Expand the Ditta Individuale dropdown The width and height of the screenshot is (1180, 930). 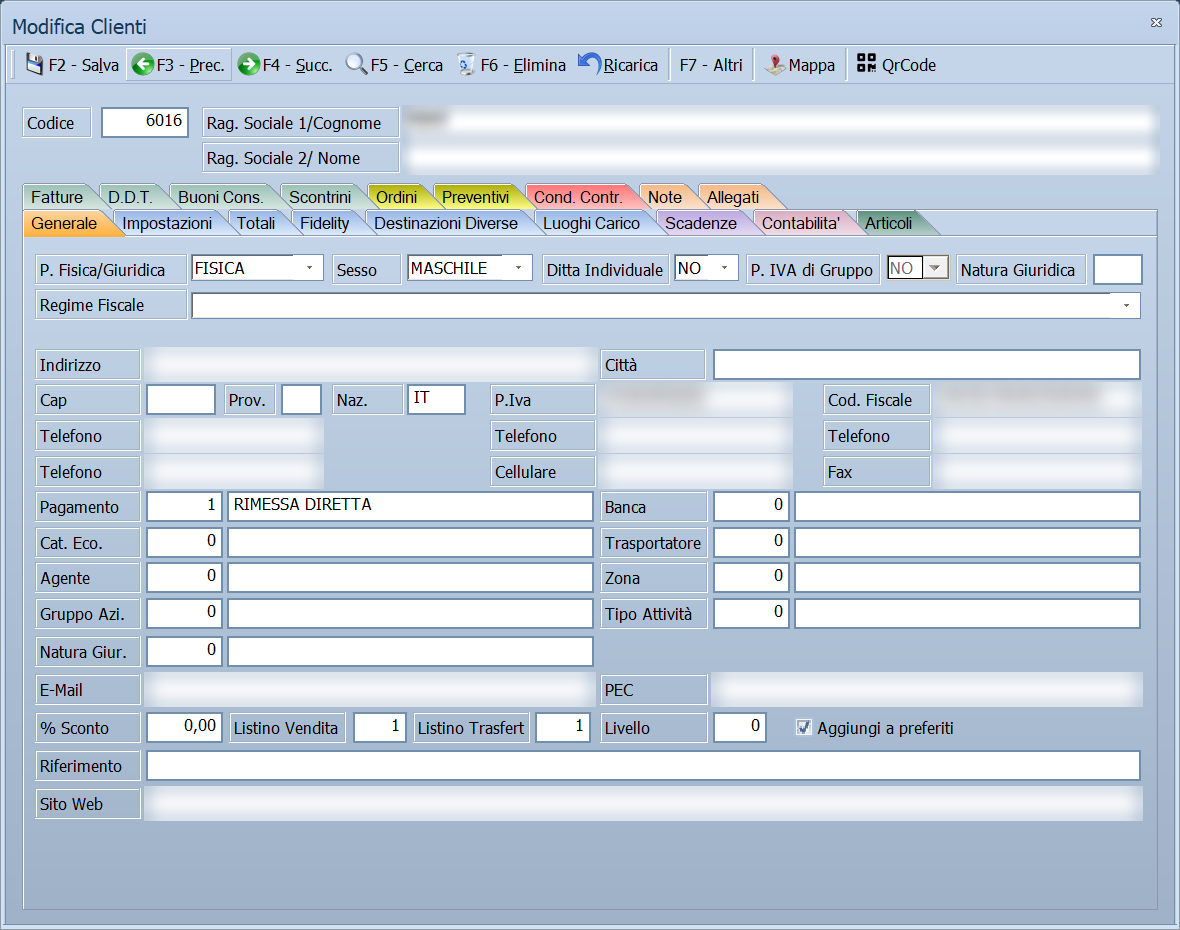[724, 268]
